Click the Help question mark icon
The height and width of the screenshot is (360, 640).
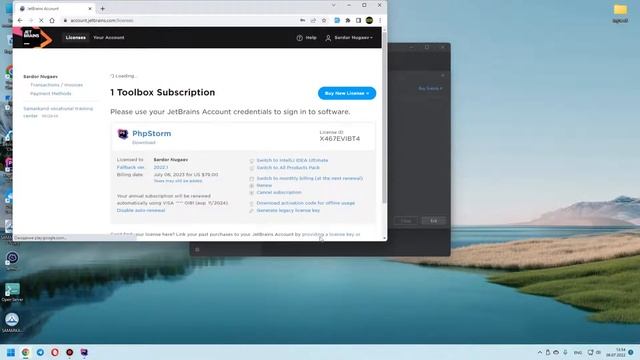[300, 38]
